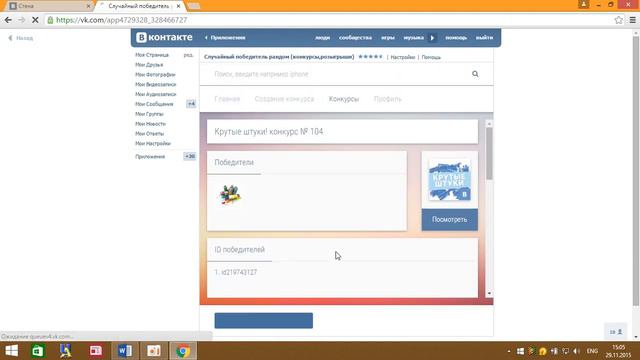
Task: Switch to the Создание конкурса tab
Action: coord(284,99)
